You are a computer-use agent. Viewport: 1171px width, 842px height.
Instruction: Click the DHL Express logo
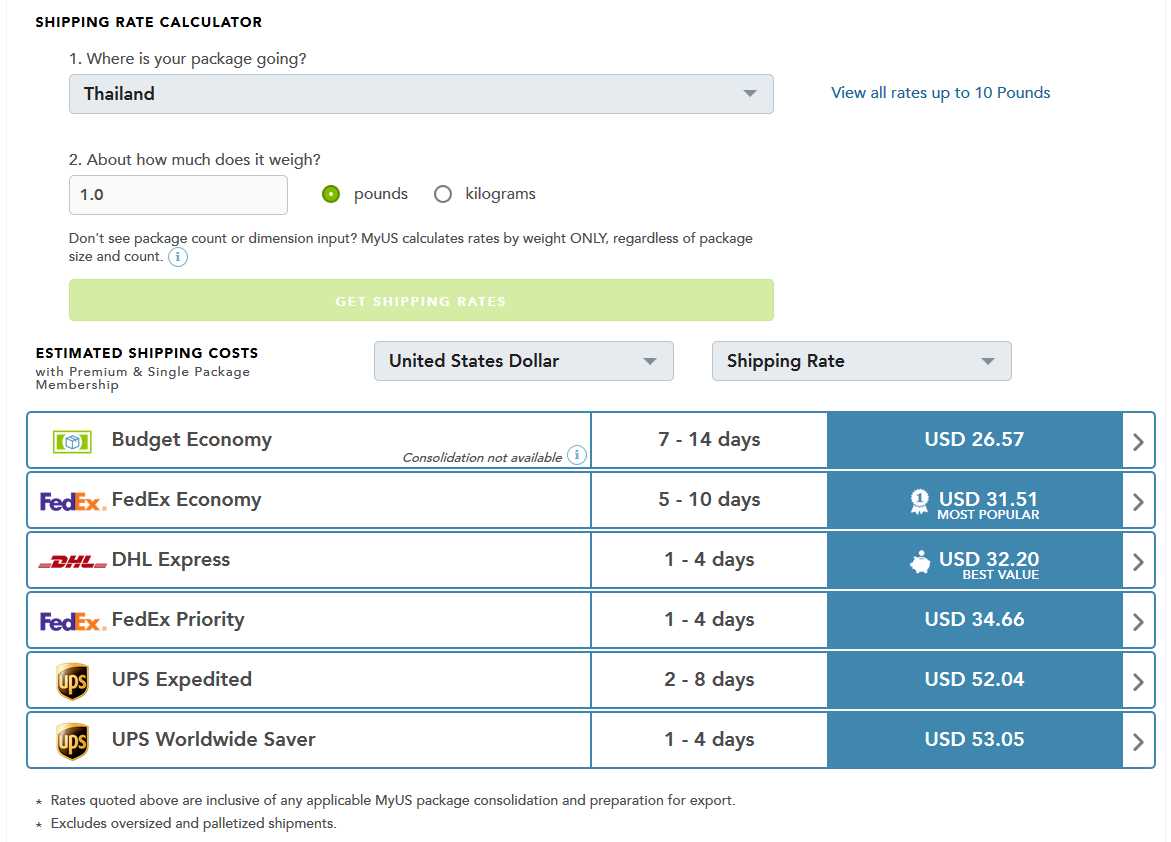(x=72, y=562)
